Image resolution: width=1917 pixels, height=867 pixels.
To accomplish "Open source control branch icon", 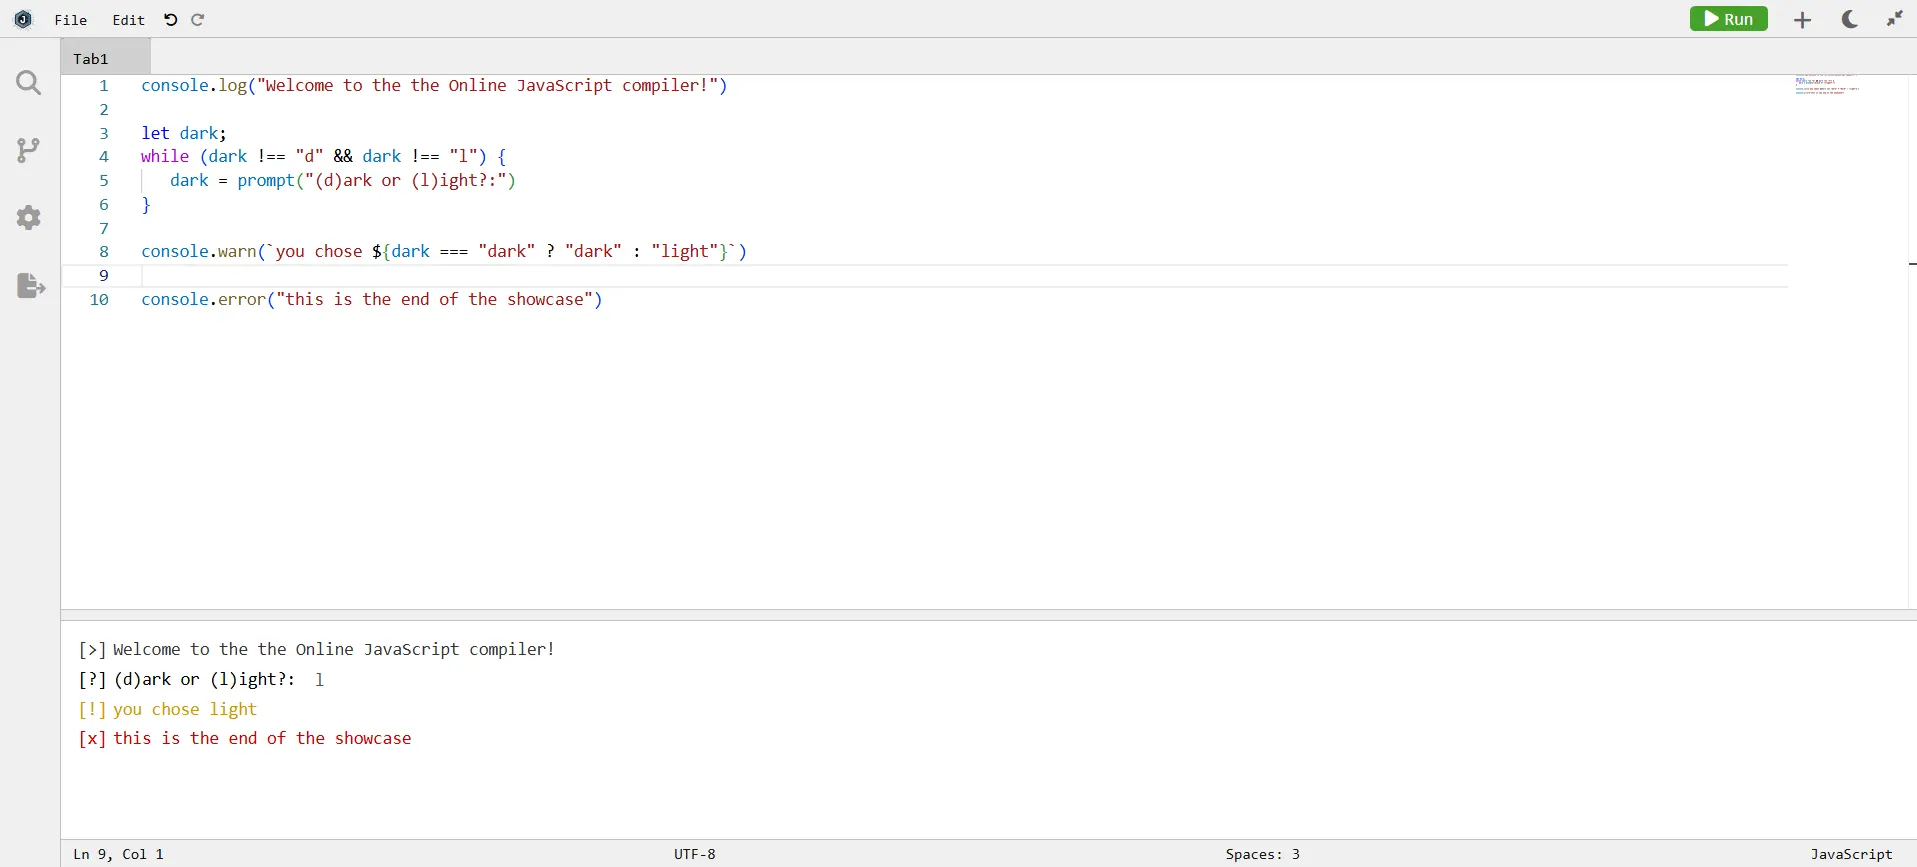I will 29,151.
